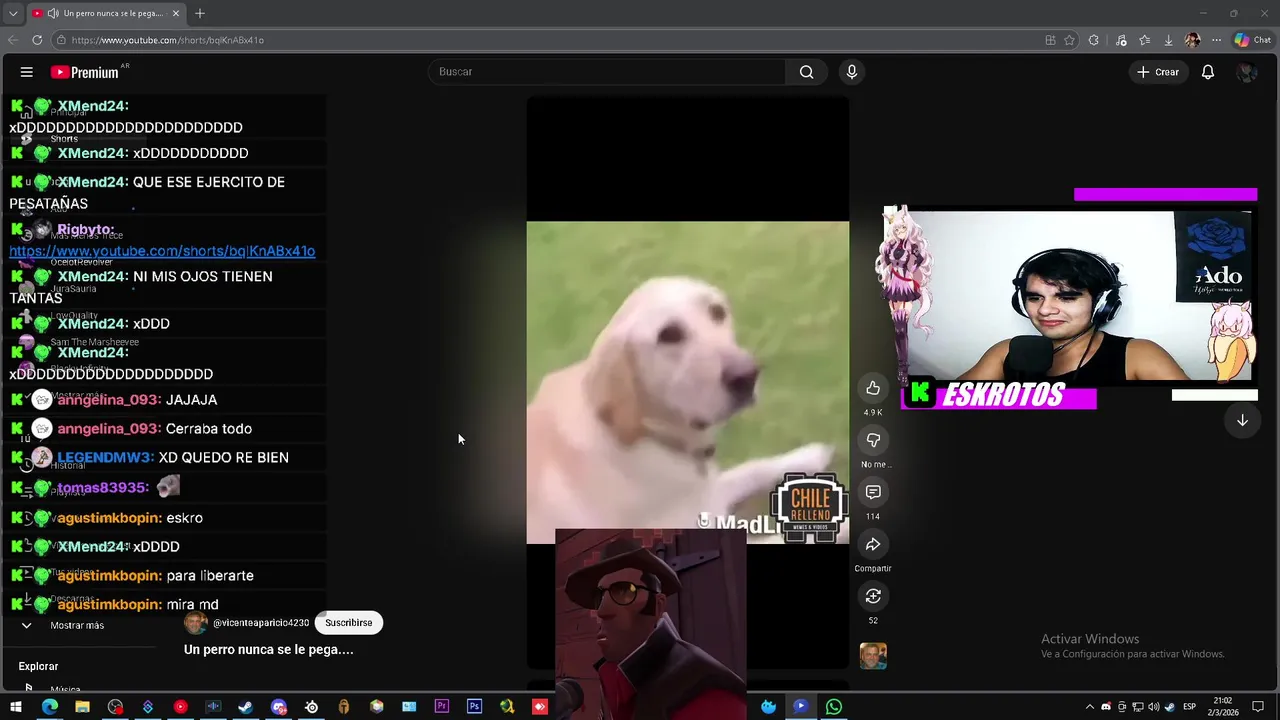Open the YouTube guide hamburger menu

click(x=27, y=72)
